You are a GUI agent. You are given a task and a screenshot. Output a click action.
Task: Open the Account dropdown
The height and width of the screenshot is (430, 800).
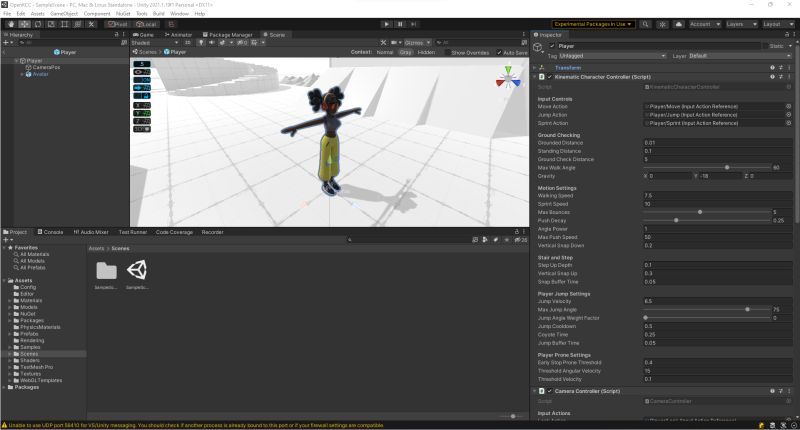pyautogui.click(x=705, y=24)
